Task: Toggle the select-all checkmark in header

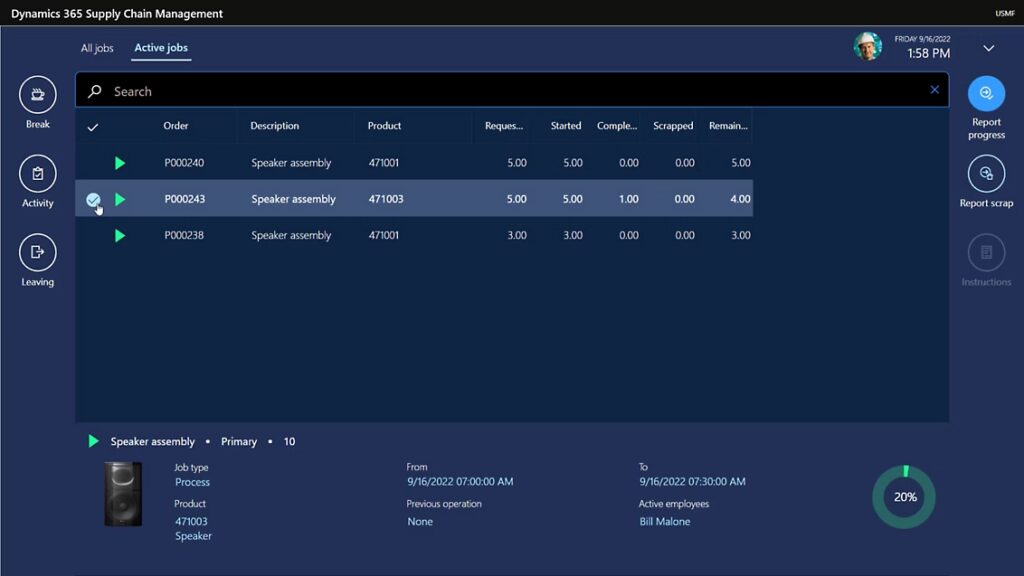Action: coord(93,127)
